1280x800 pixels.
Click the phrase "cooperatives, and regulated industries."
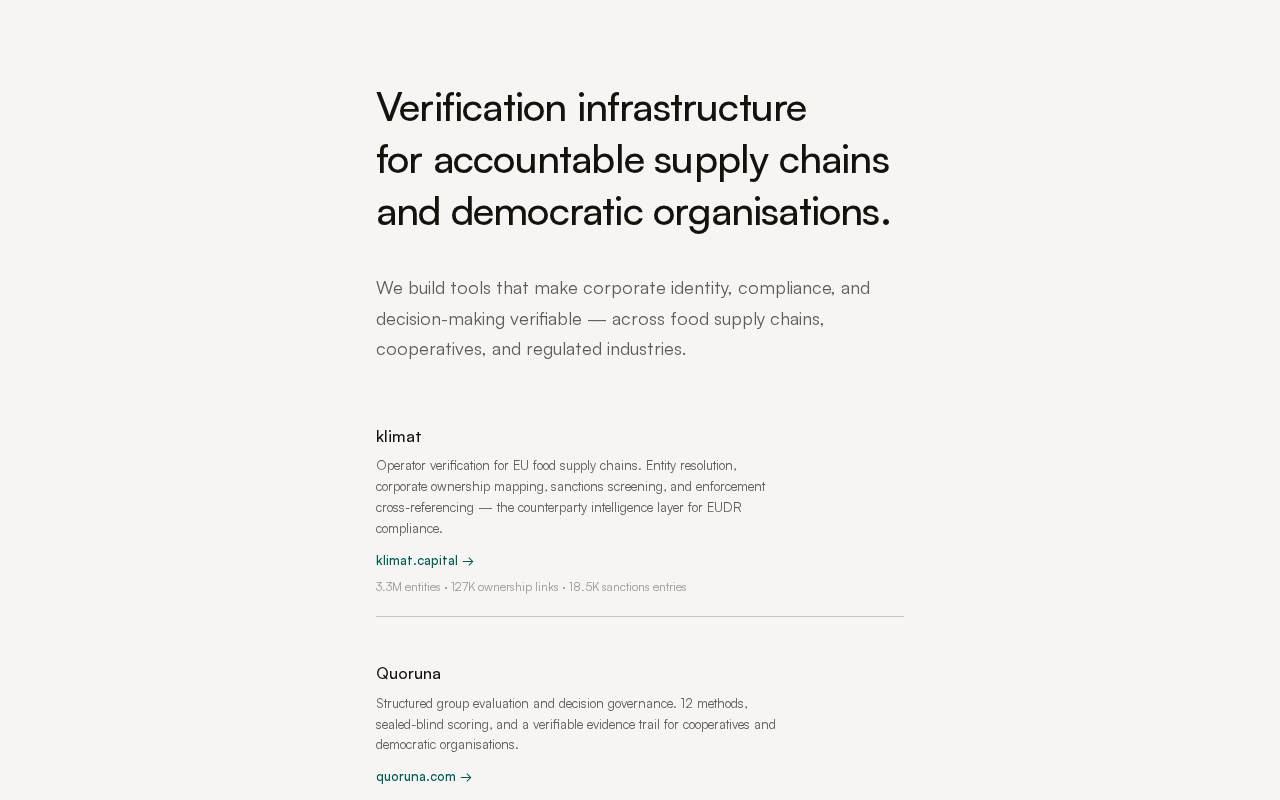pyautogui.click(x=531, y=349)
